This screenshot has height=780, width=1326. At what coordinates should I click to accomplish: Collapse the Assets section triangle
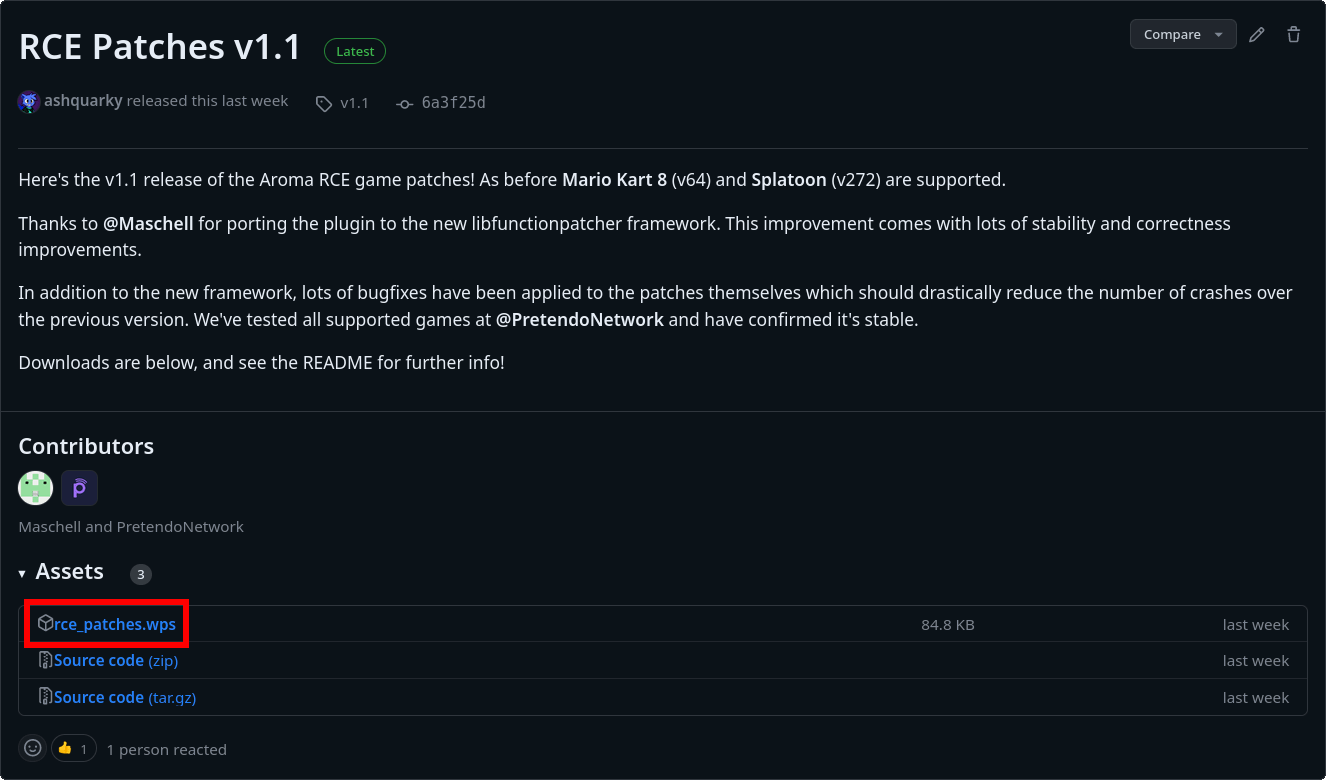pyautogui.click(x=22, y=573)
